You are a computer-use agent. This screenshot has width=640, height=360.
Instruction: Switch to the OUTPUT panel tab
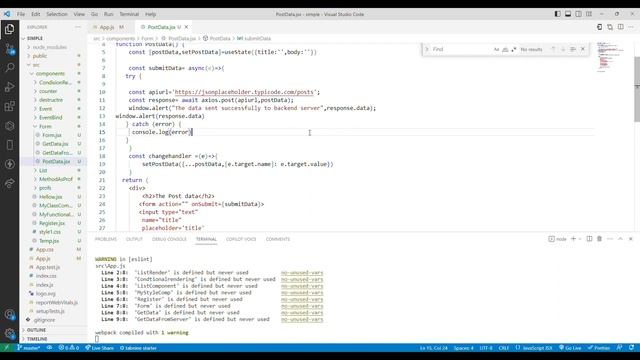(134, 239)
